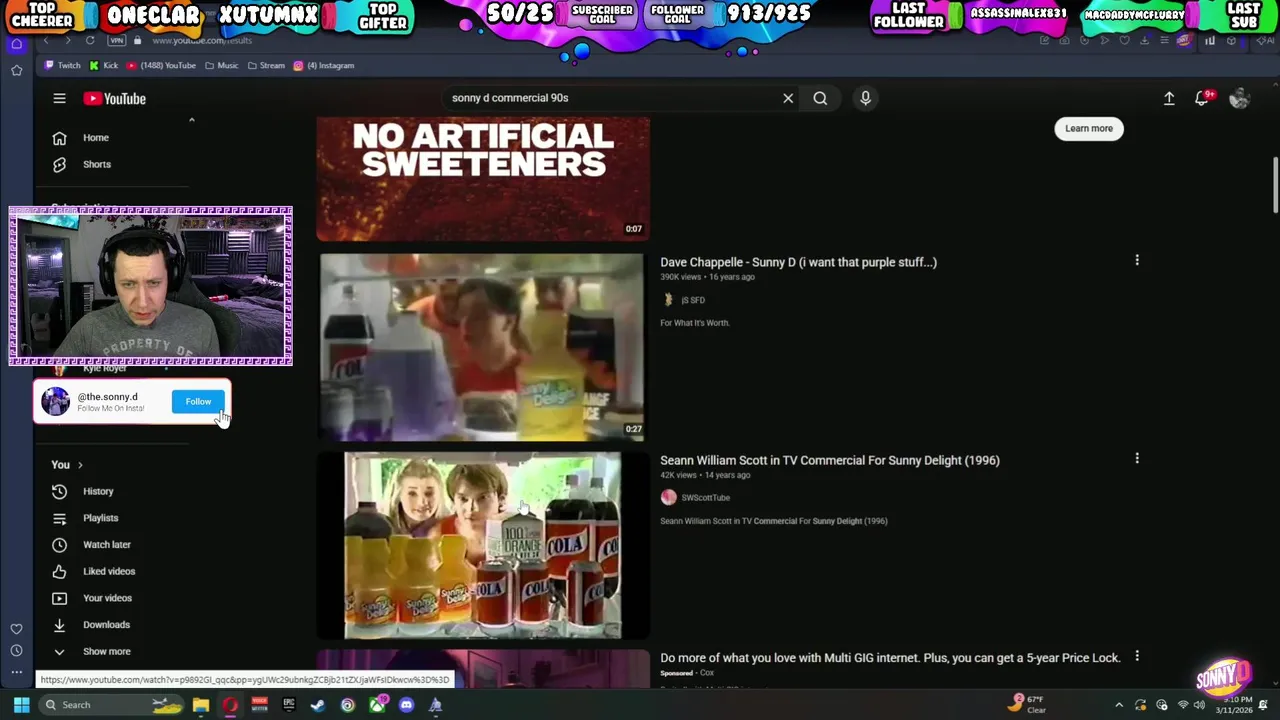This screenshot has height=720, width=1280.
Task: Open Epic Games from the taskbar
Action: point(289,705)
